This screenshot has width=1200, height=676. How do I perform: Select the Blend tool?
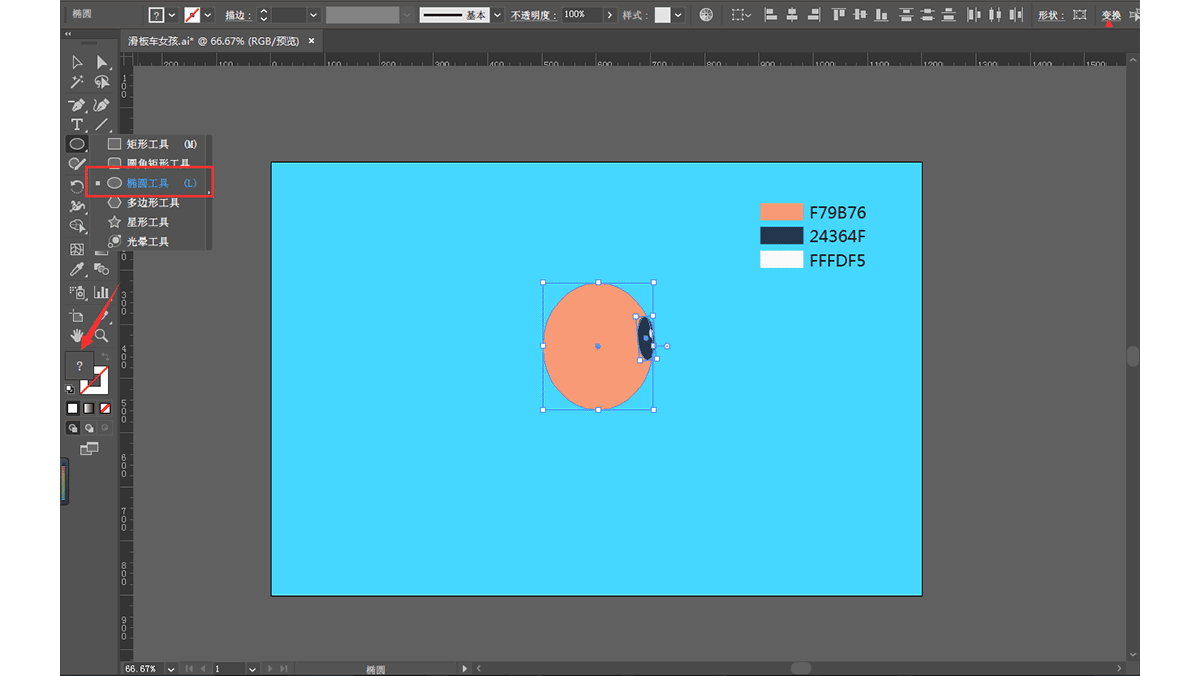click(101, 270)
